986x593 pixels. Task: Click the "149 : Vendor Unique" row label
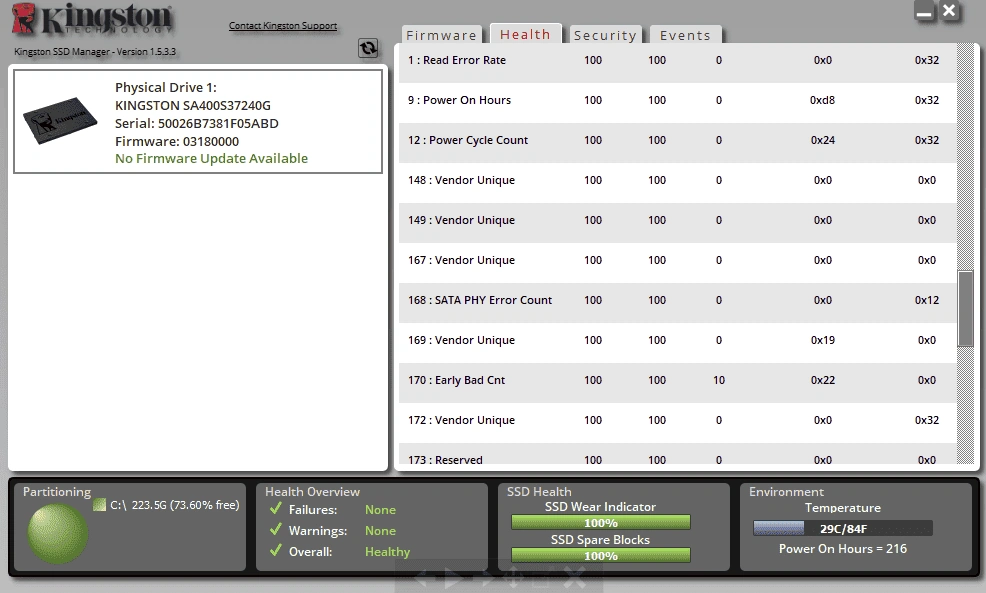[x=461, y=221]
